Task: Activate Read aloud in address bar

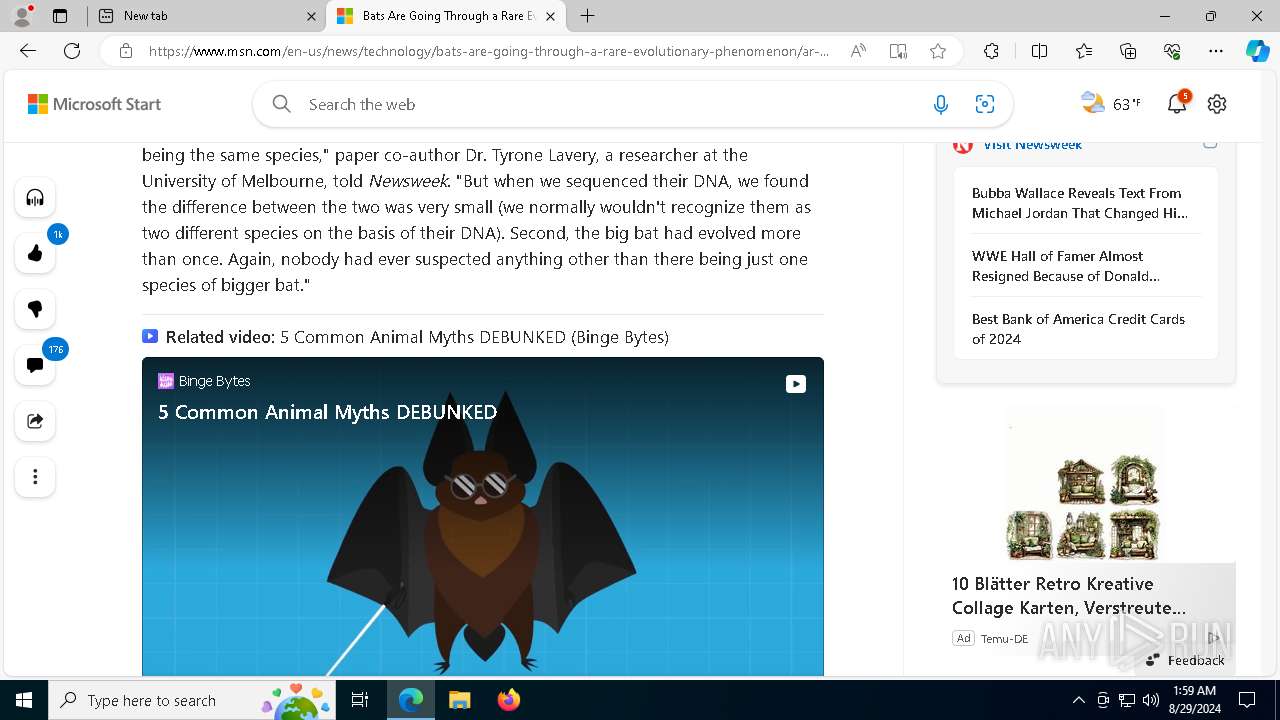Action: (858, 51)
